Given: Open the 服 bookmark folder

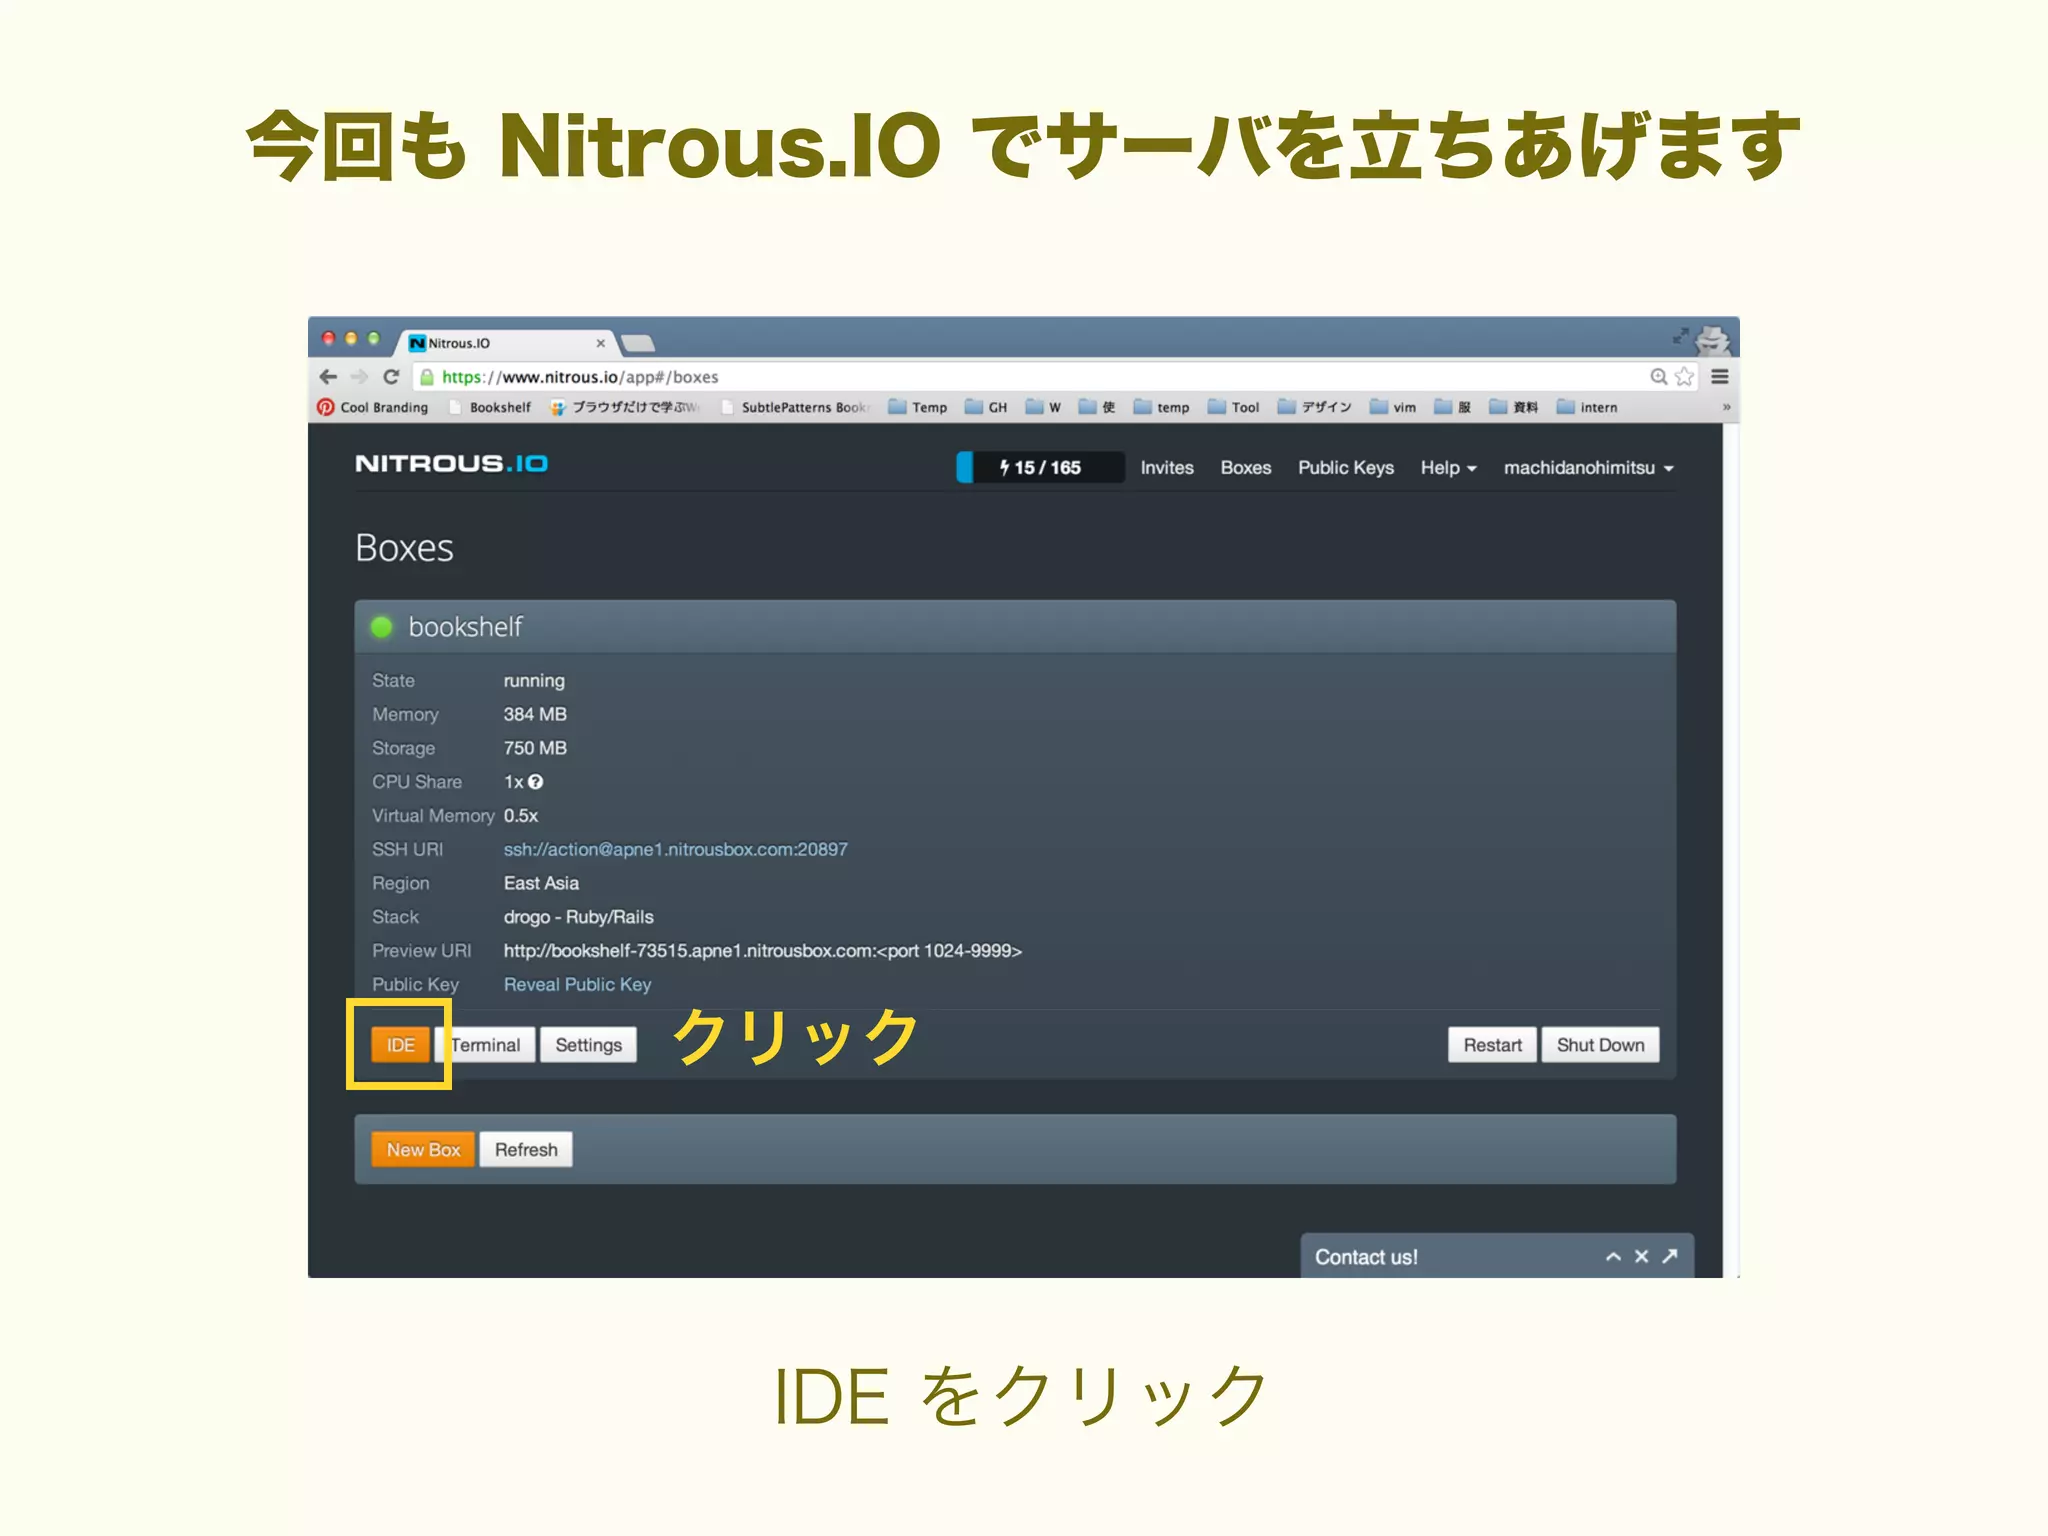Looking at the screenshot, I should click(x=1453, y=407).
